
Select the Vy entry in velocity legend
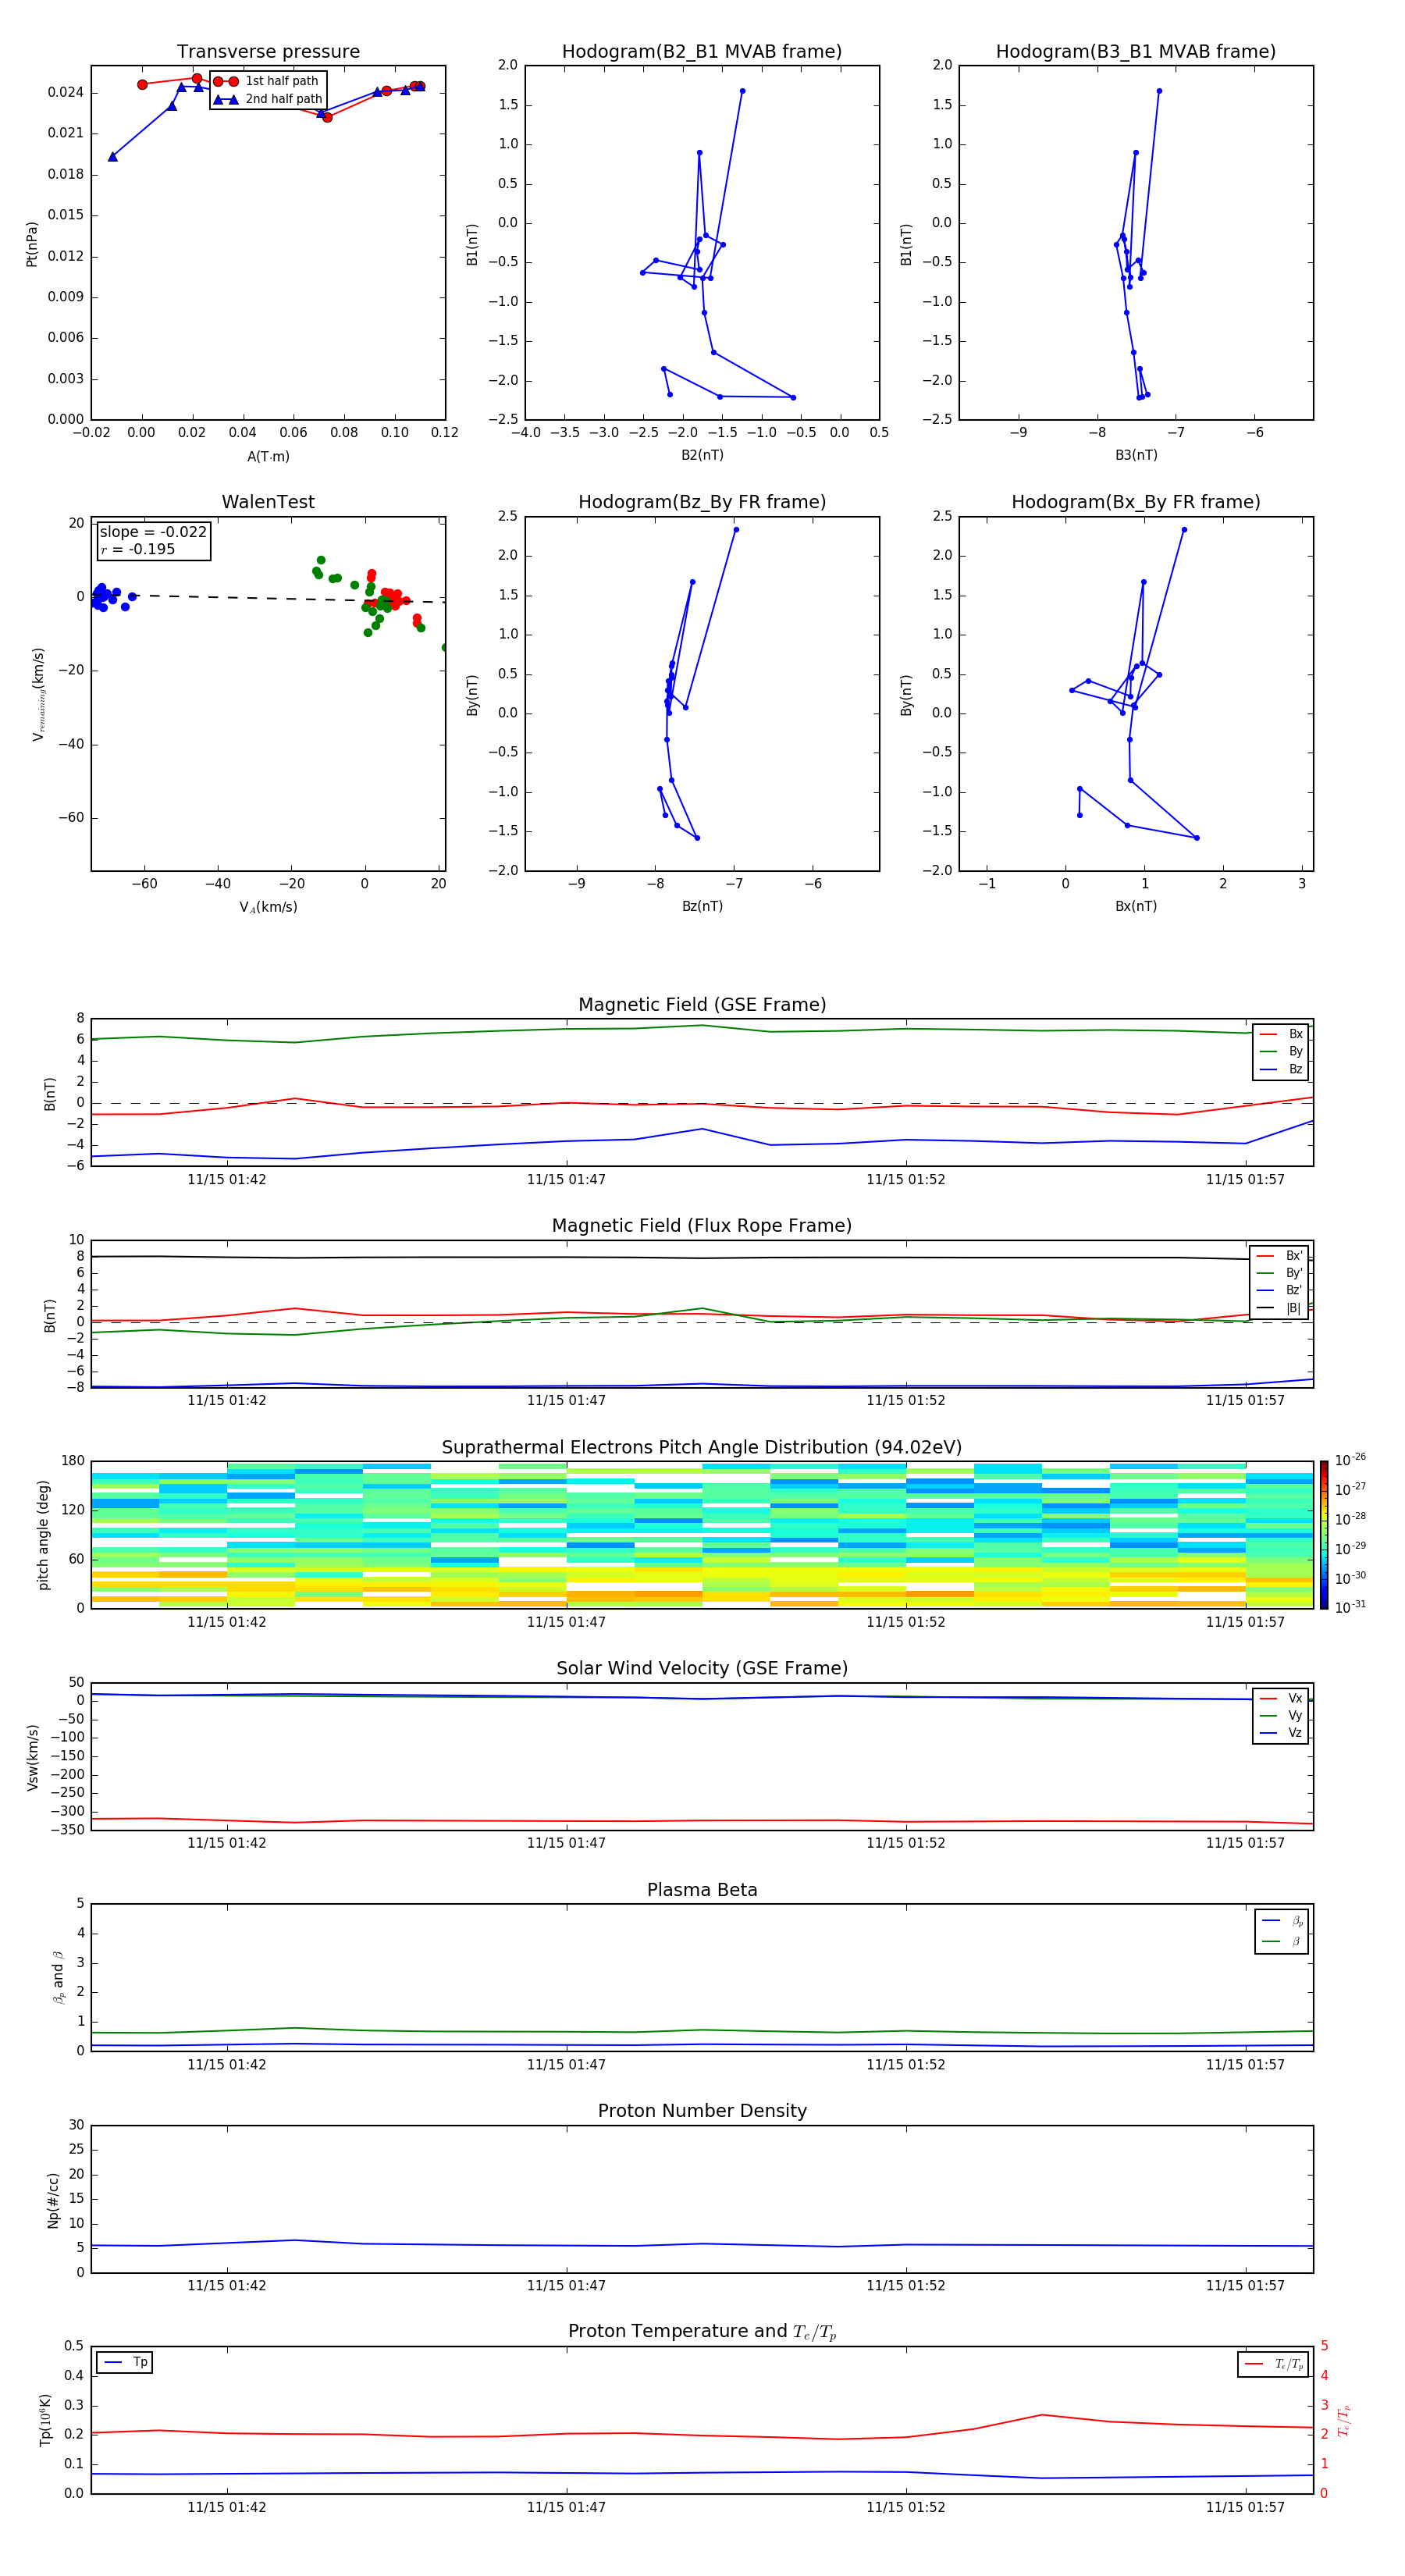point(1281,1716)
